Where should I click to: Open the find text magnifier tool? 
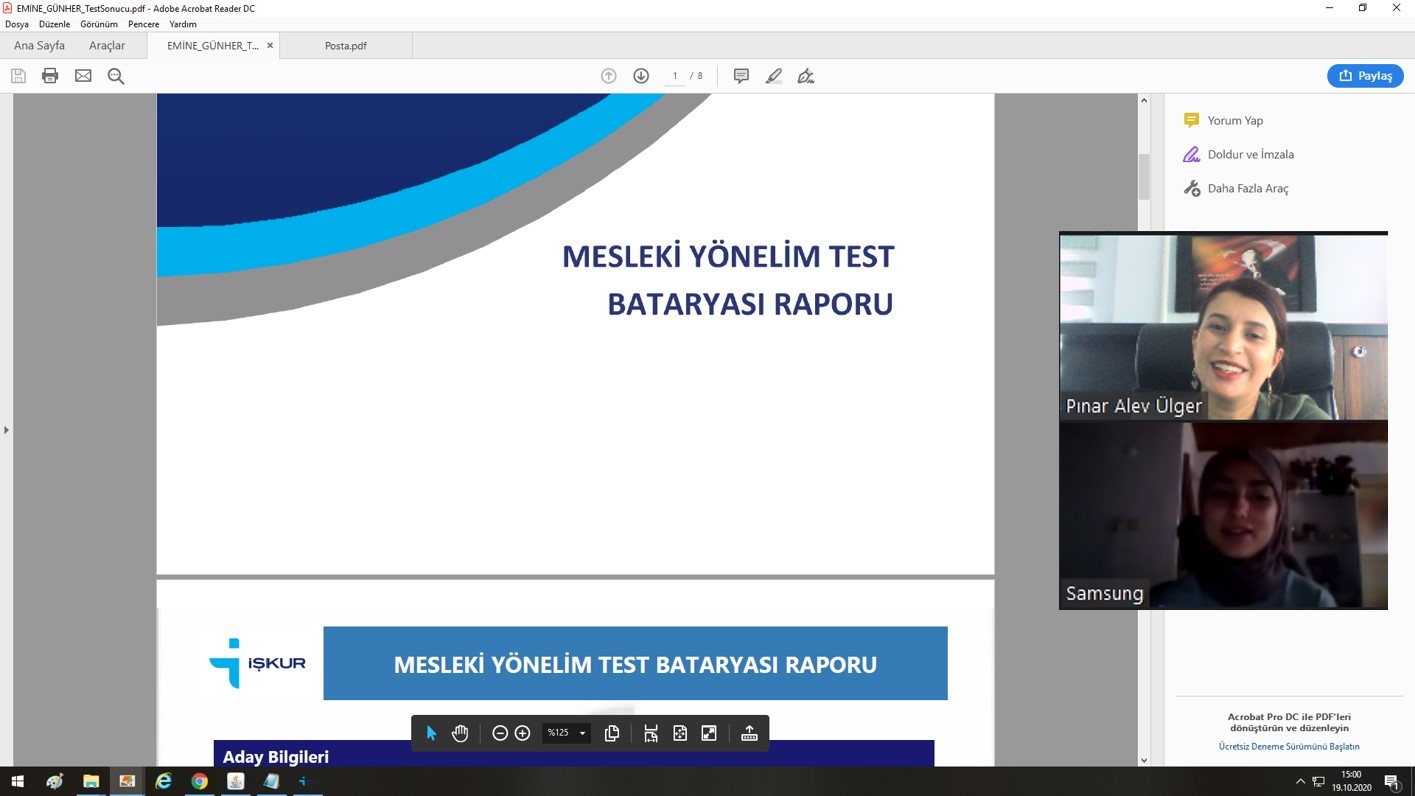(x=116, y=76)
